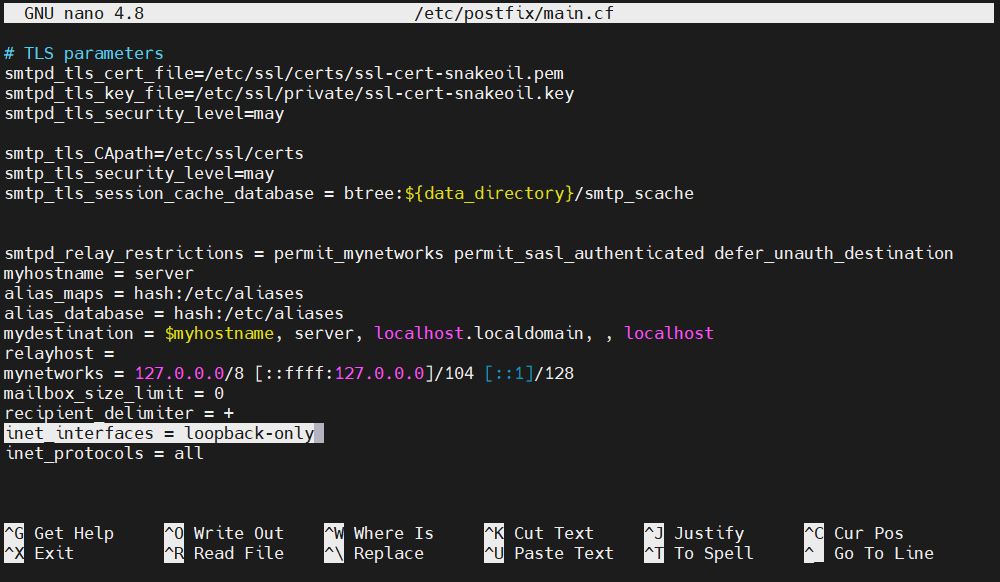Click the alias_maps line

(154, 293)
